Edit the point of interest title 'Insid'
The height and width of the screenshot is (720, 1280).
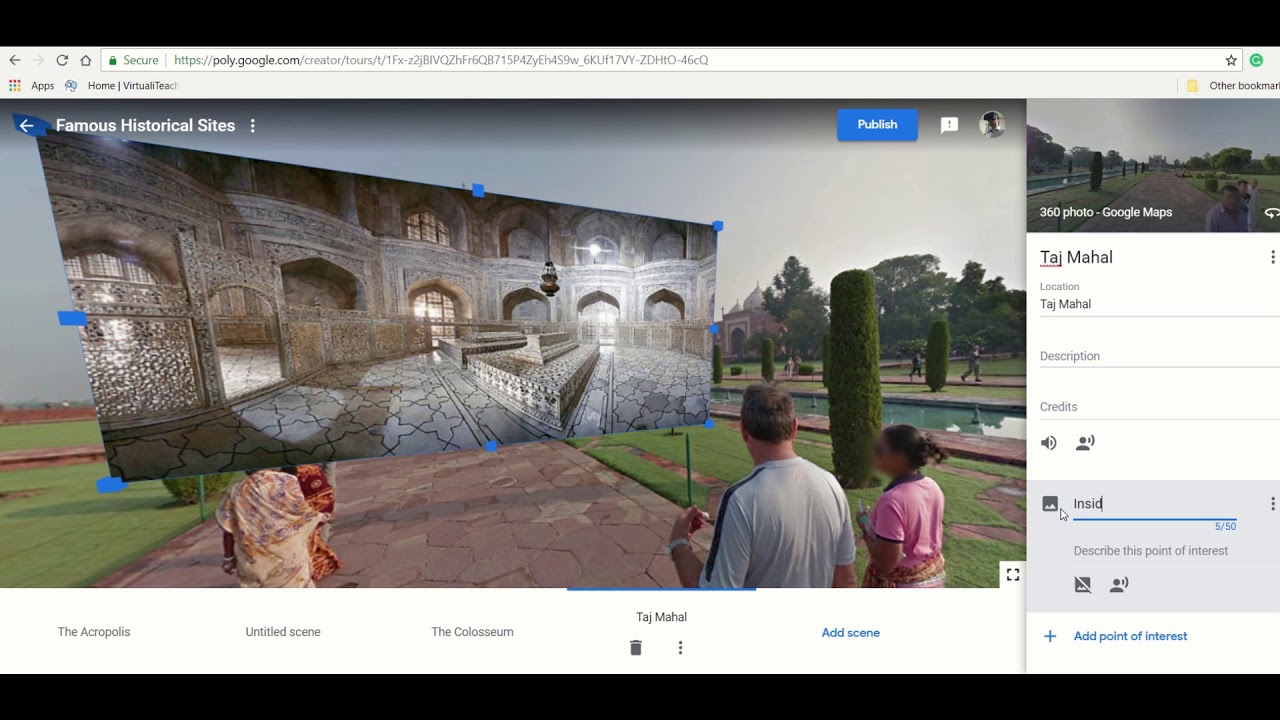coord(1155,504)
